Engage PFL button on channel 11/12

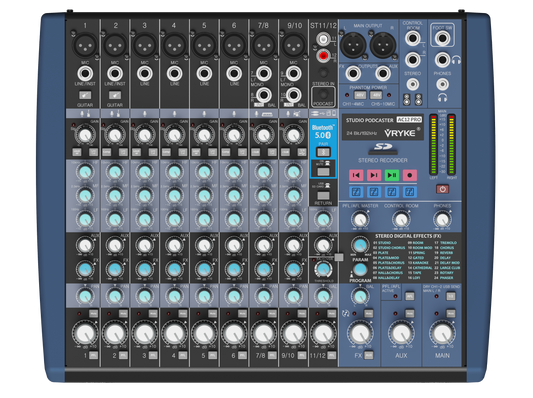(332, 356)
